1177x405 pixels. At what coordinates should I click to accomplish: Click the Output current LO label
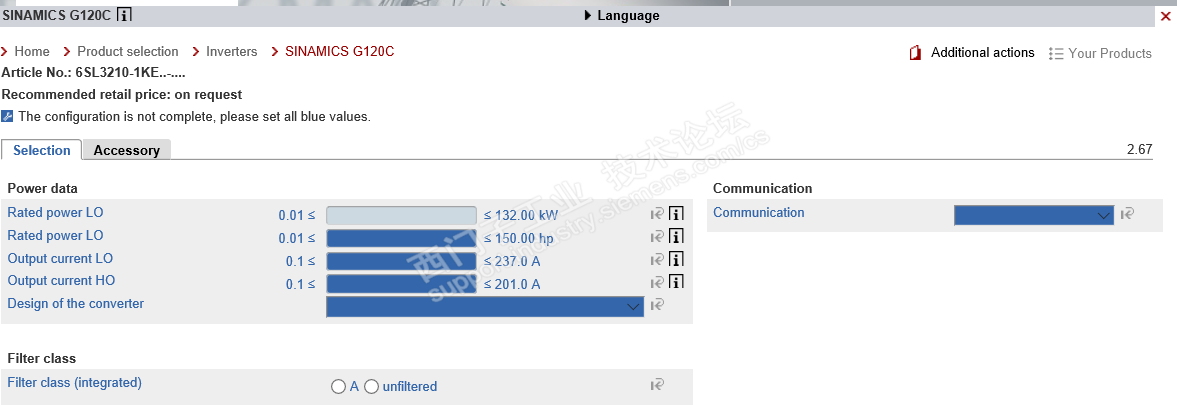point(60,259)
